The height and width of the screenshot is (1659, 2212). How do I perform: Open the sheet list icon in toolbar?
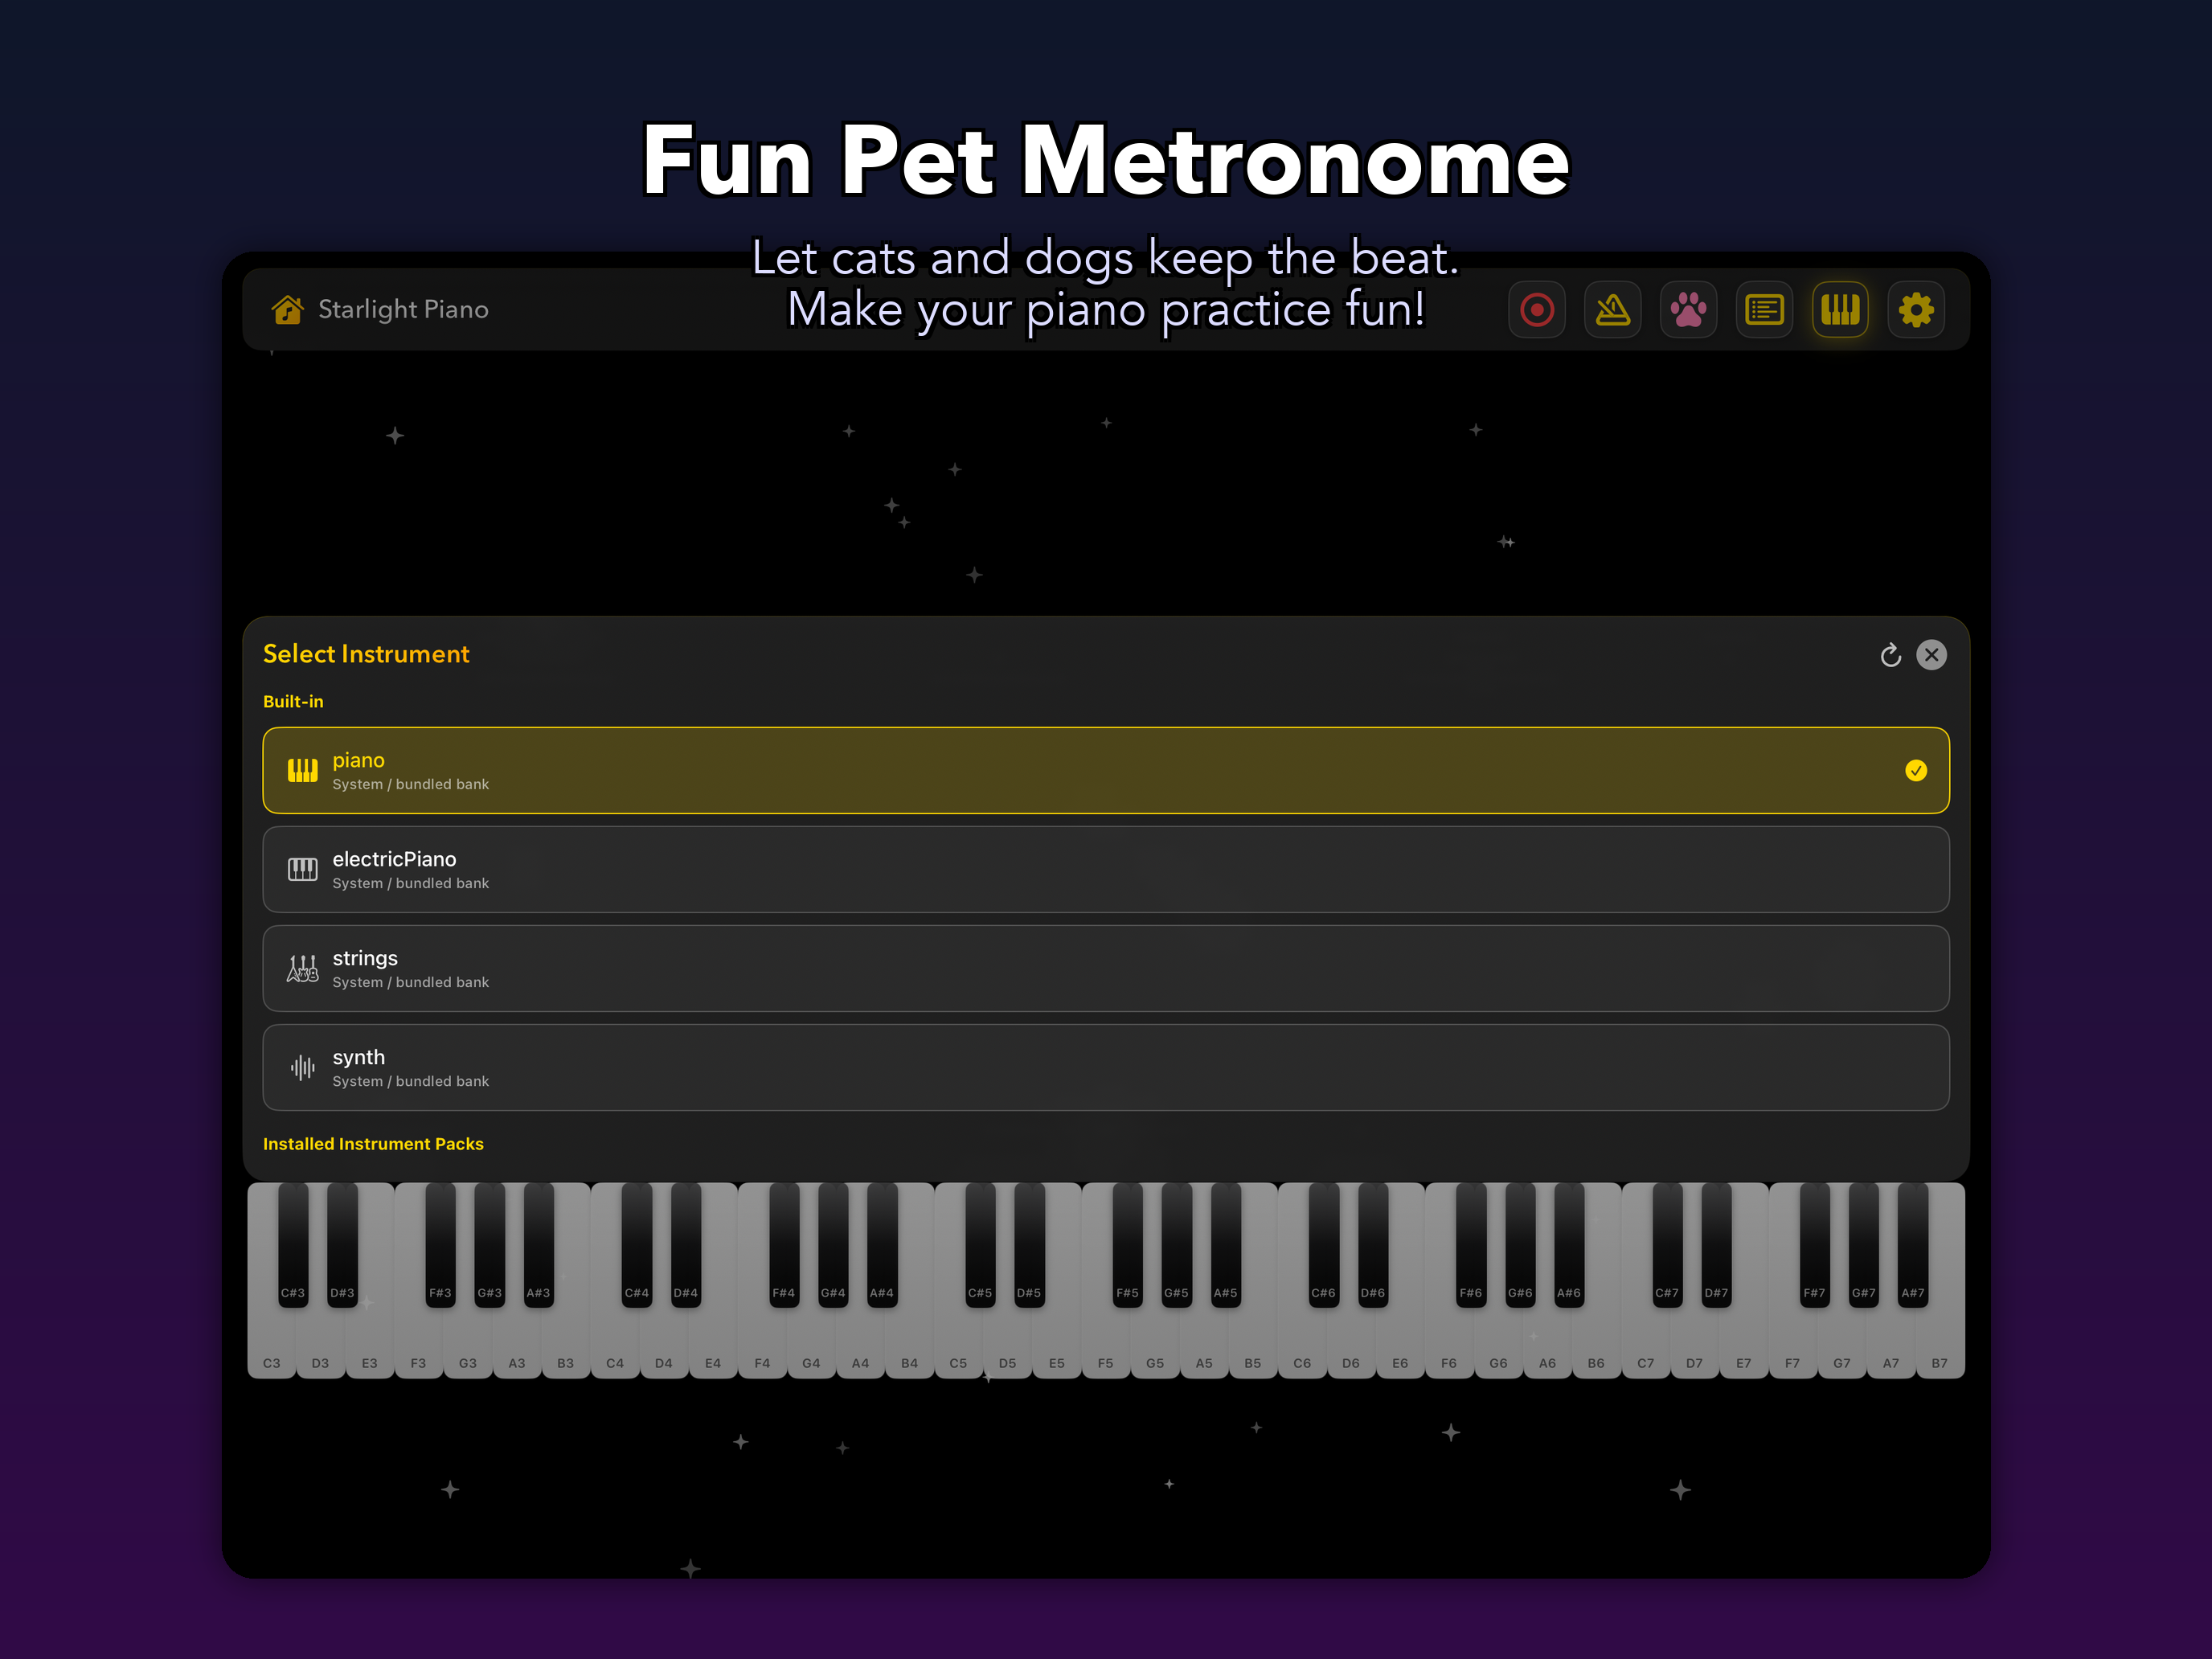click(x=1764, y=310)
